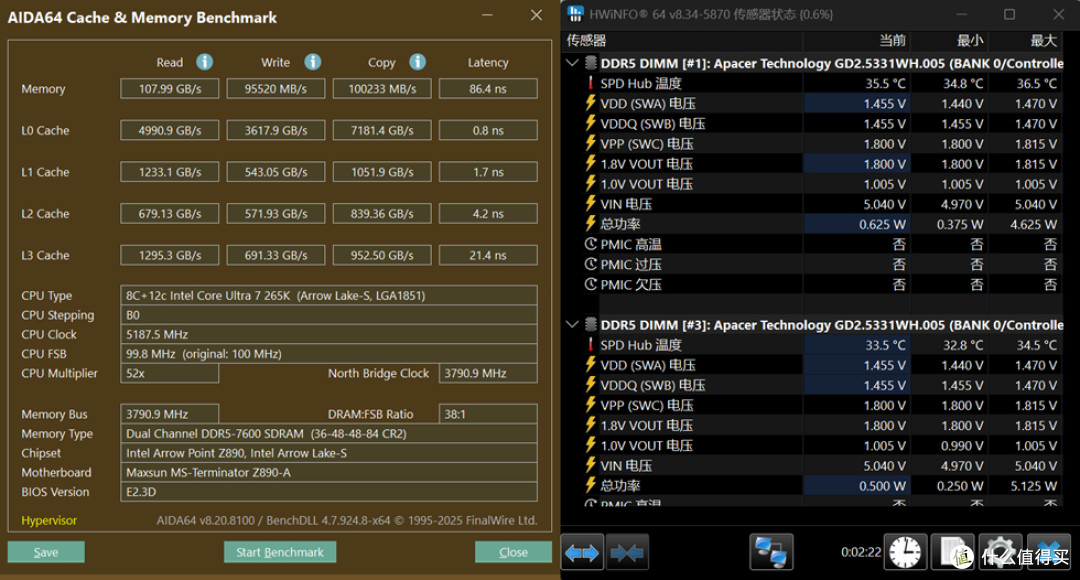Select DIMM #1 VPP (SWC) 电压 row
1080x580 pixels.
pyautogui.click(x=821, y=143)
